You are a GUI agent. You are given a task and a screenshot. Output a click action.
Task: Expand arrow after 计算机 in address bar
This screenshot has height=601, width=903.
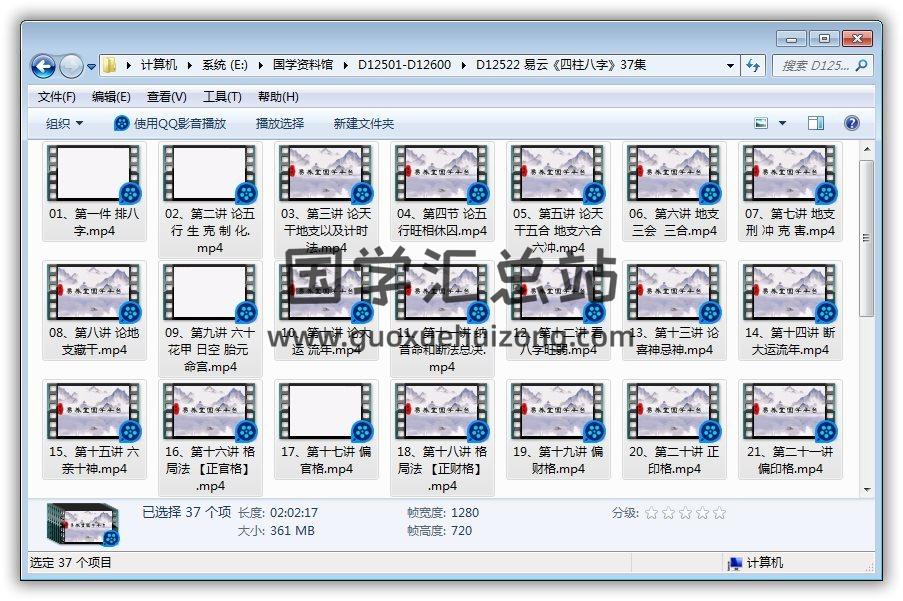coord(189,66)
